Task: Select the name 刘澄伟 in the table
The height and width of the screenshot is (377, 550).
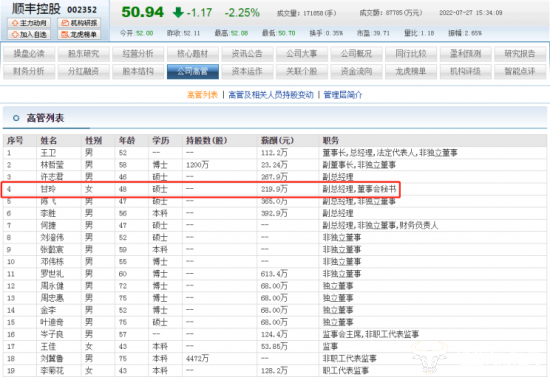Action: (52, 237)
